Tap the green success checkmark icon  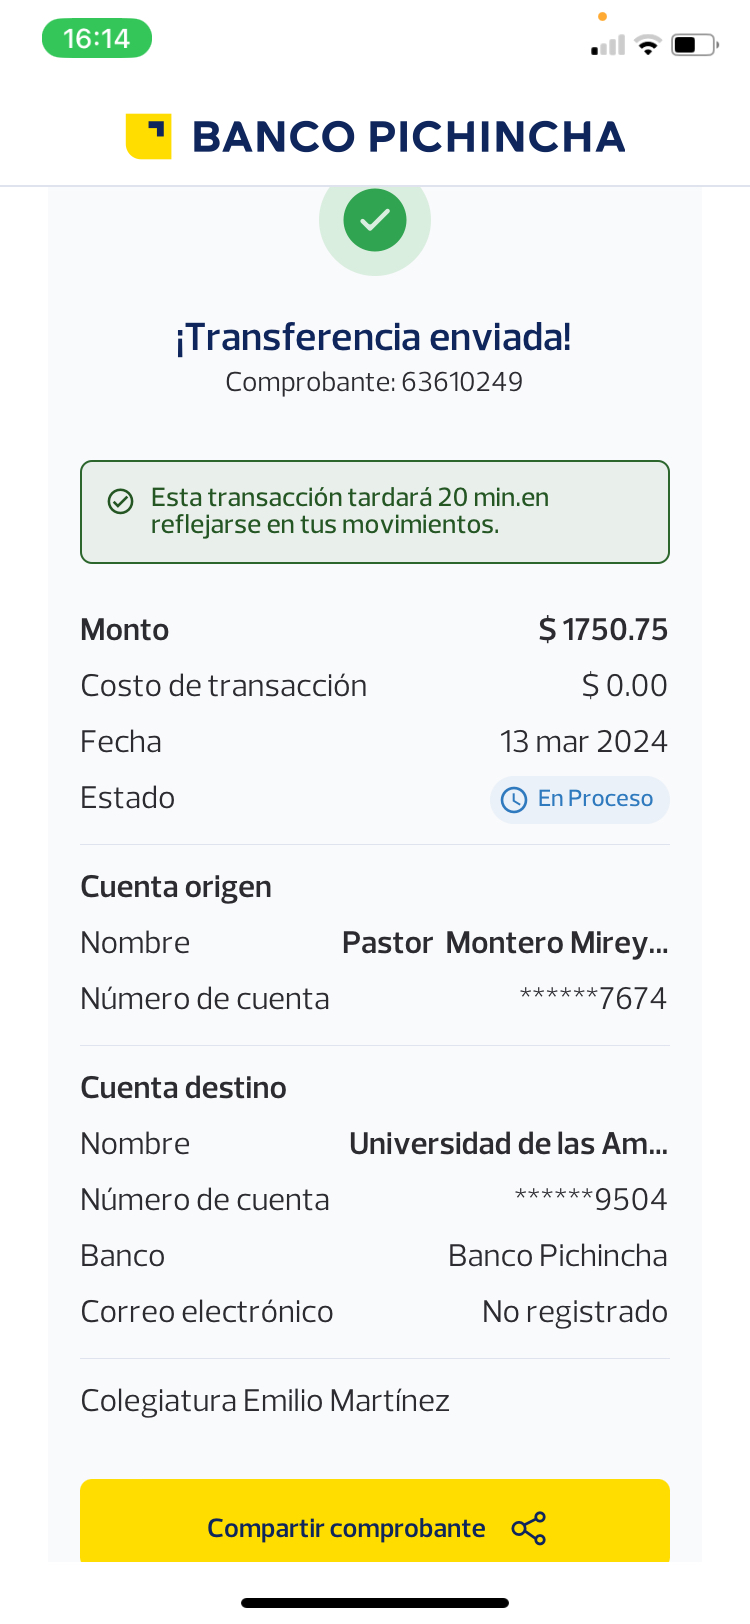click(375, 220)
